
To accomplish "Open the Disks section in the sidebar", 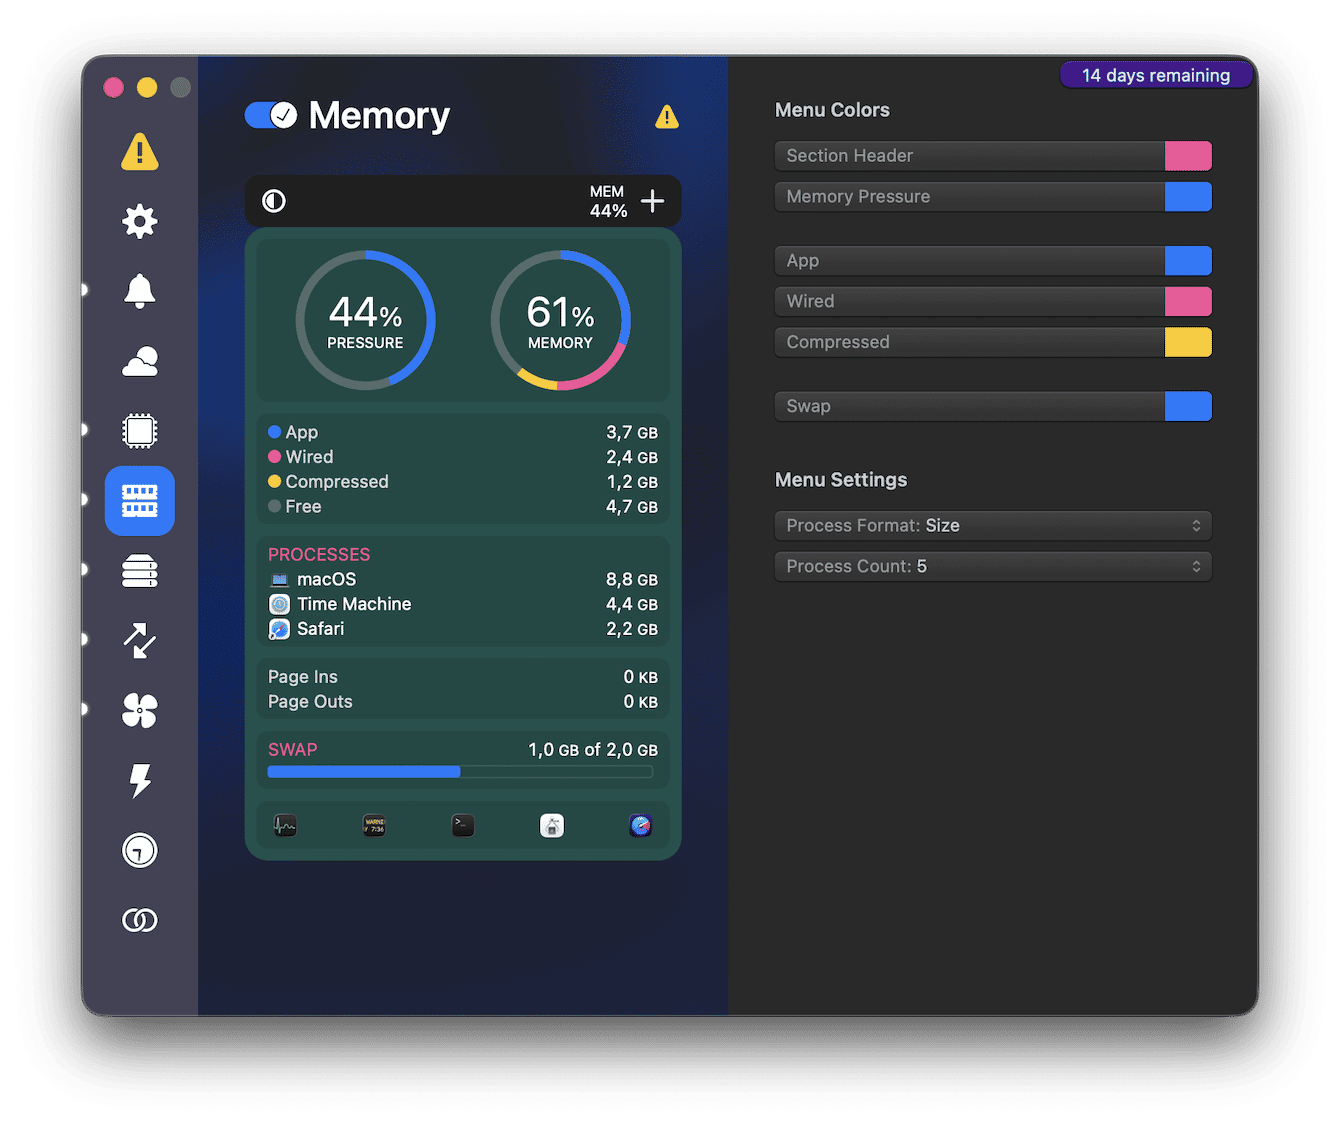I will click(x=140, y=571).
